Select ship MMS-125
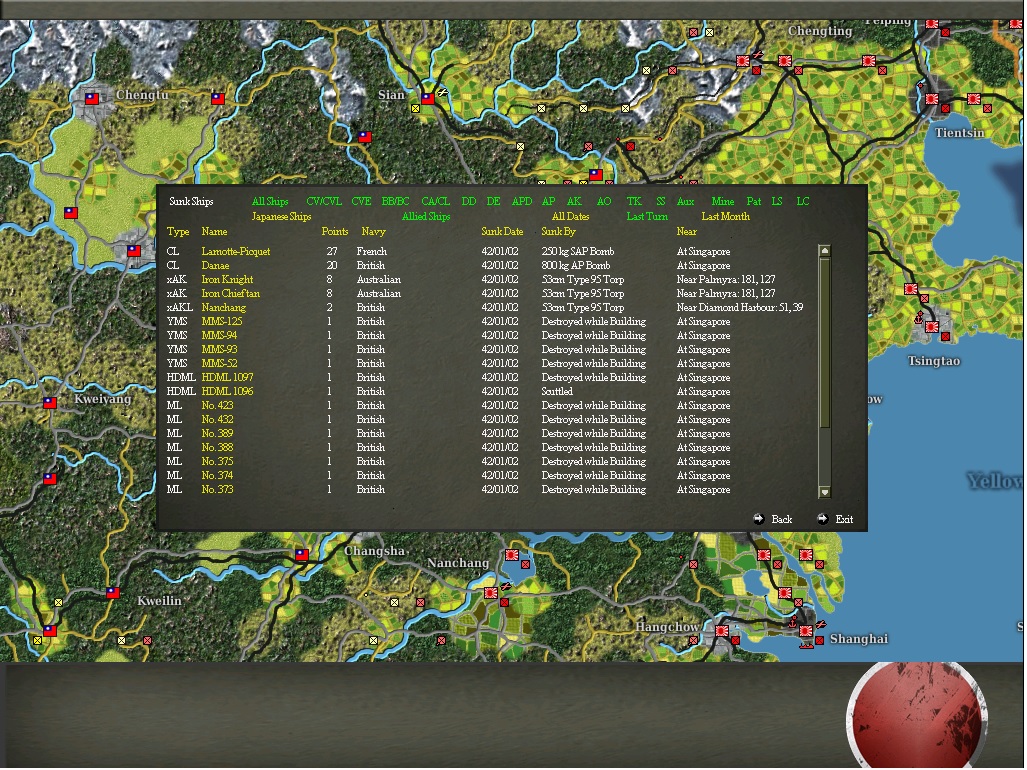Viewport: 1027px width, 770px height. pos(222,321)
